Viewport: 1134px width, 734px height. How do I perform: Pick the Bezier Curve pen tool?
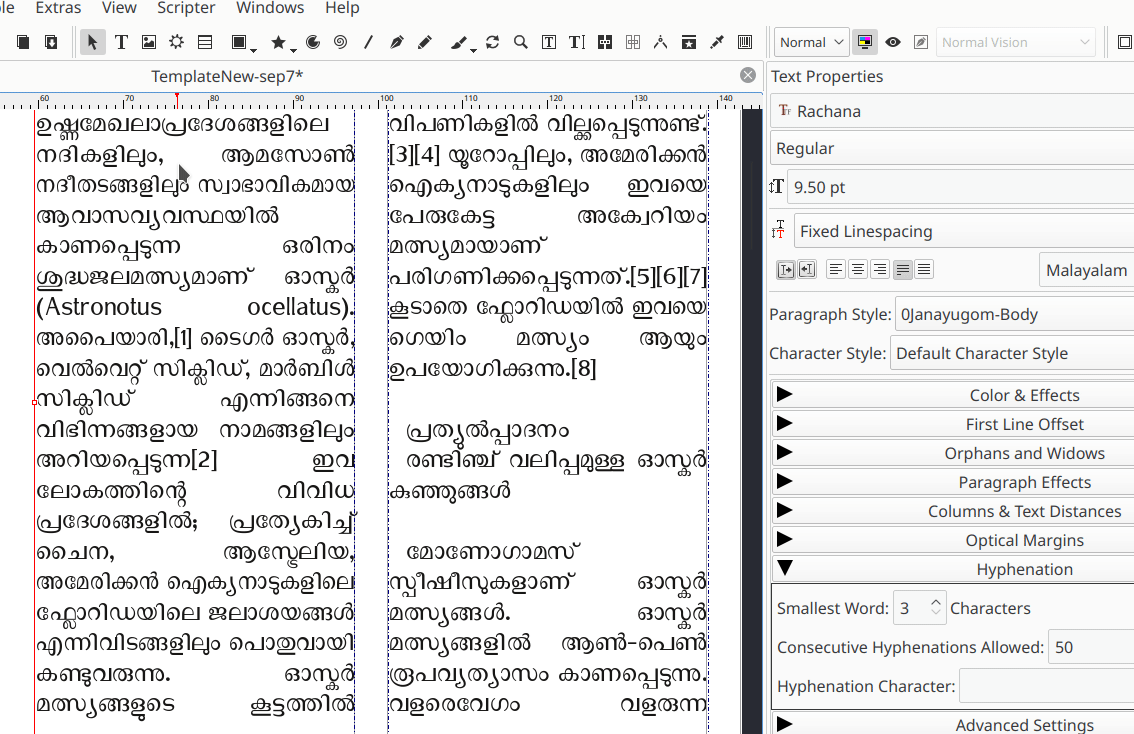[x=396, y=42]
